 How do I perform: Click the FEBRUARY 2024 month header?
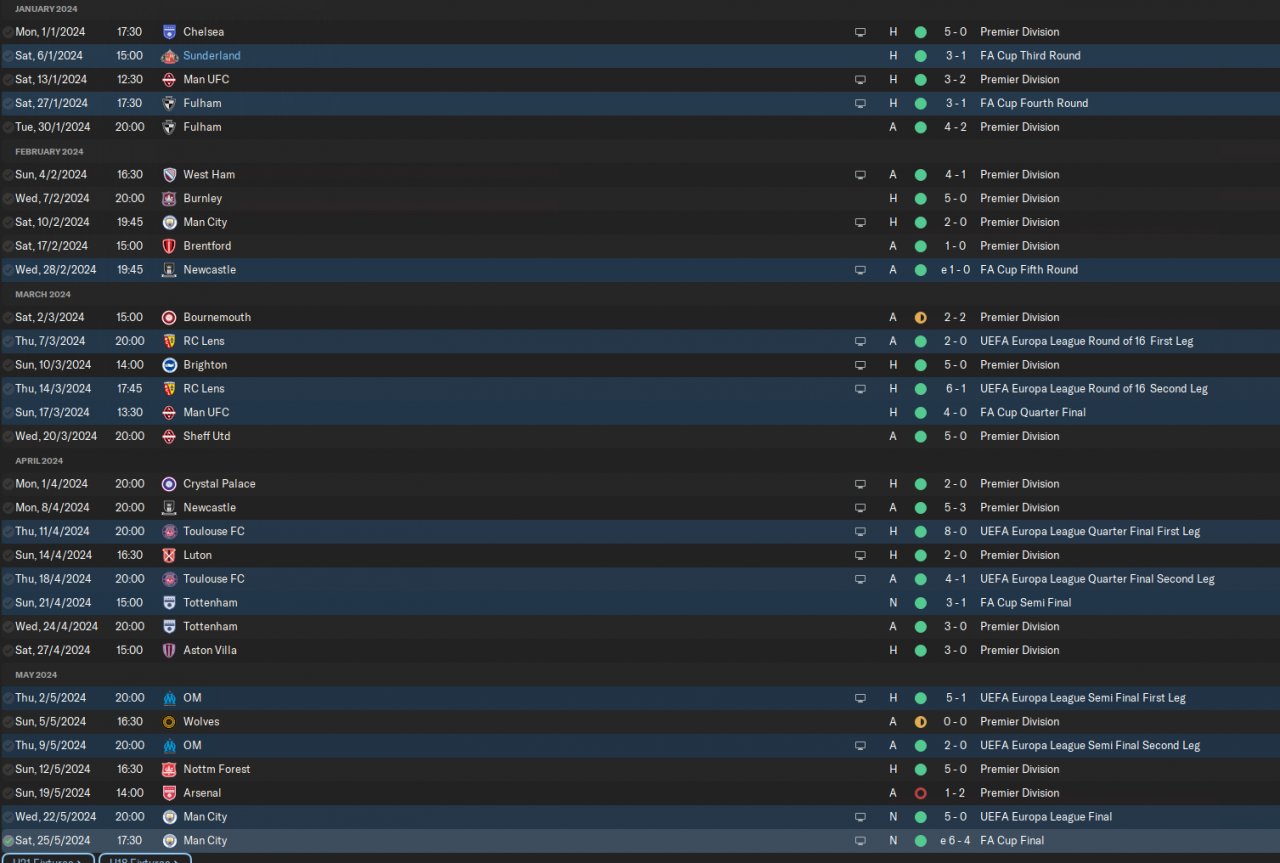(49, 152)
